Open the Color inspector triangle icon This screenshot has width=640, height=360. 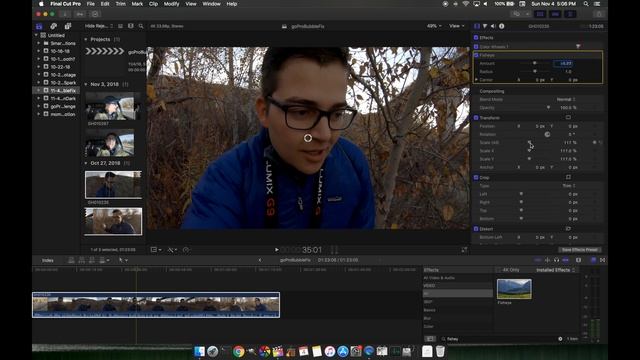(x=485, y=26)
